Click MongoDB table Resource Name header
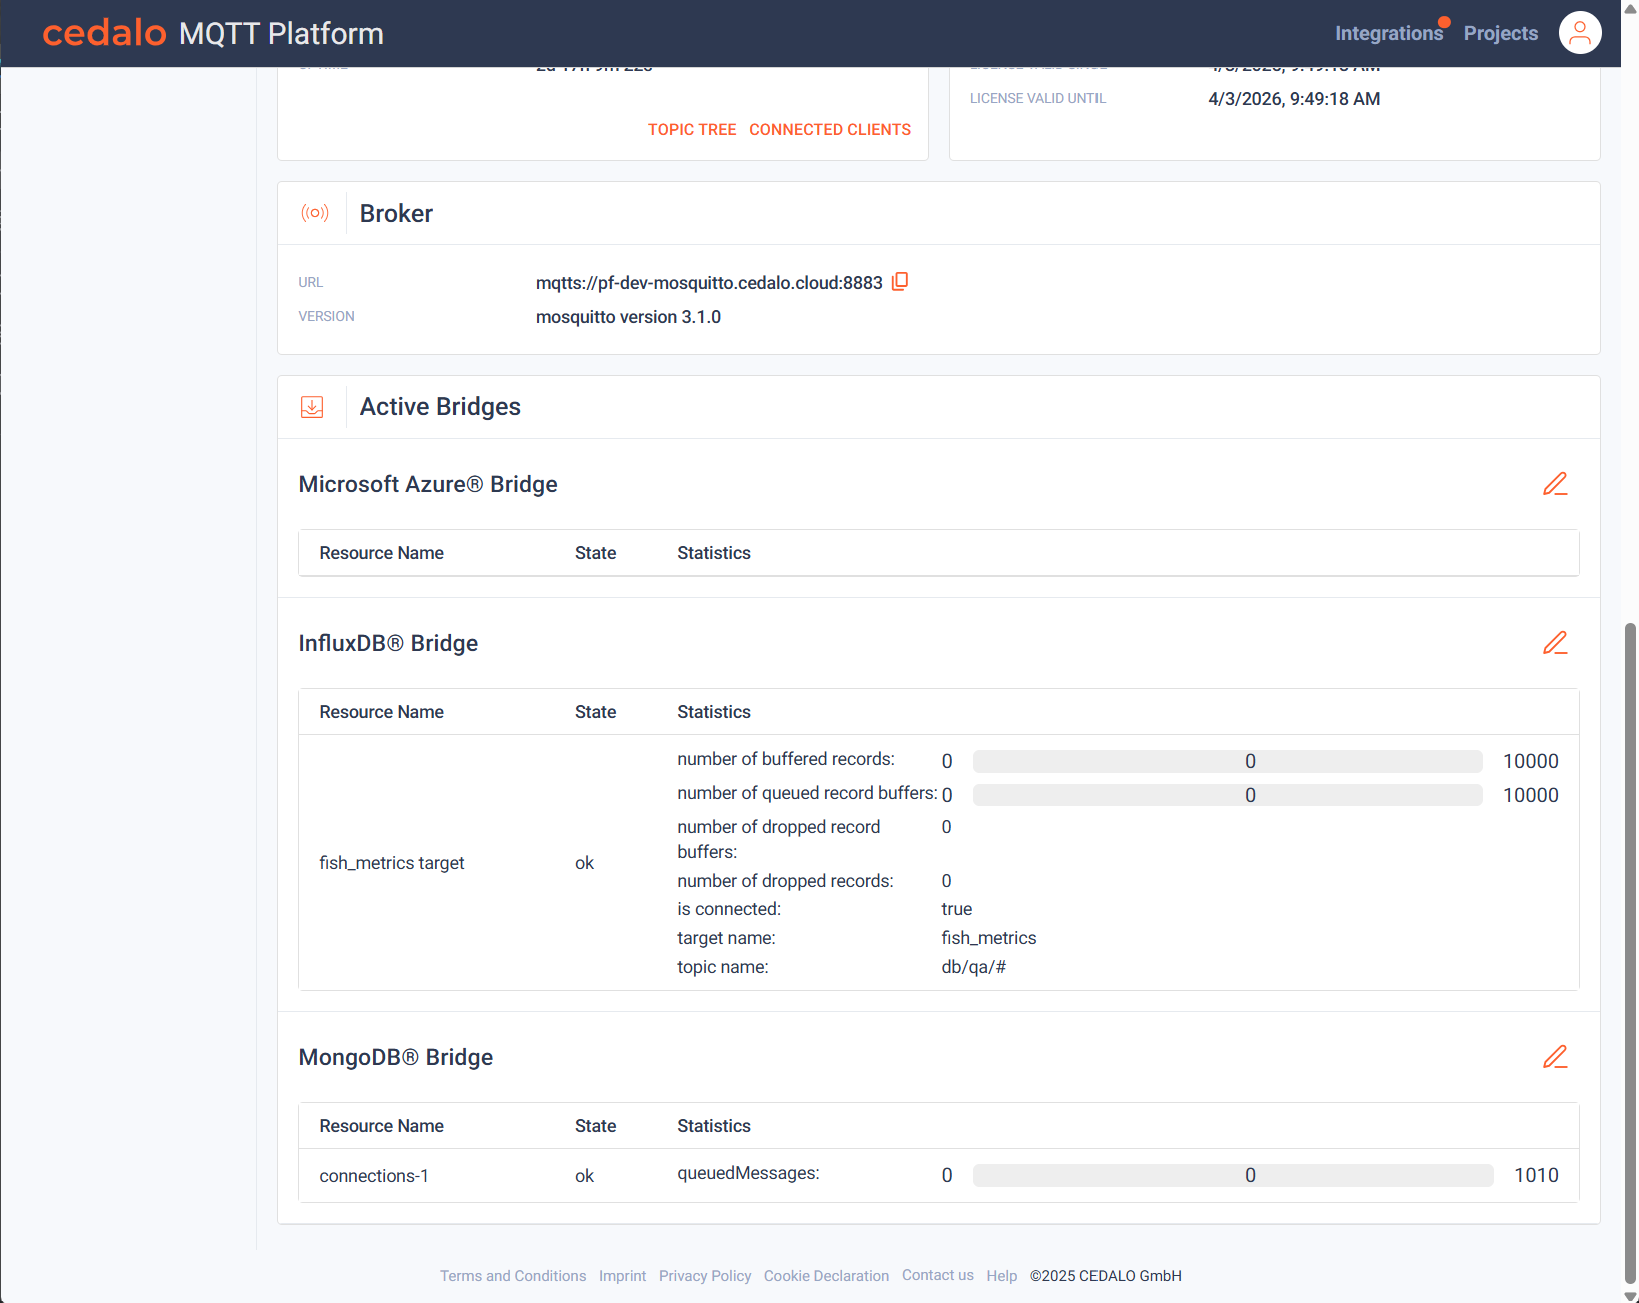 (x=381, y=1126)
